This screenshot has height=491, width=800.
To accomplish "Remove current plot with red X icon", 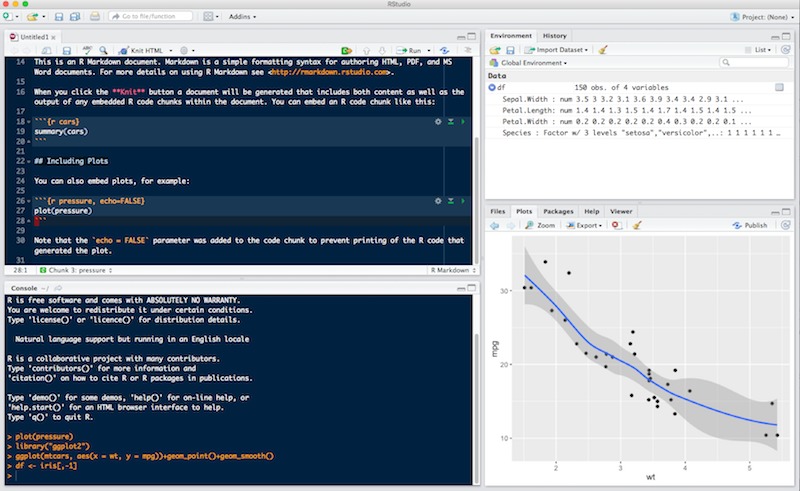I will [x=615, y=226].
